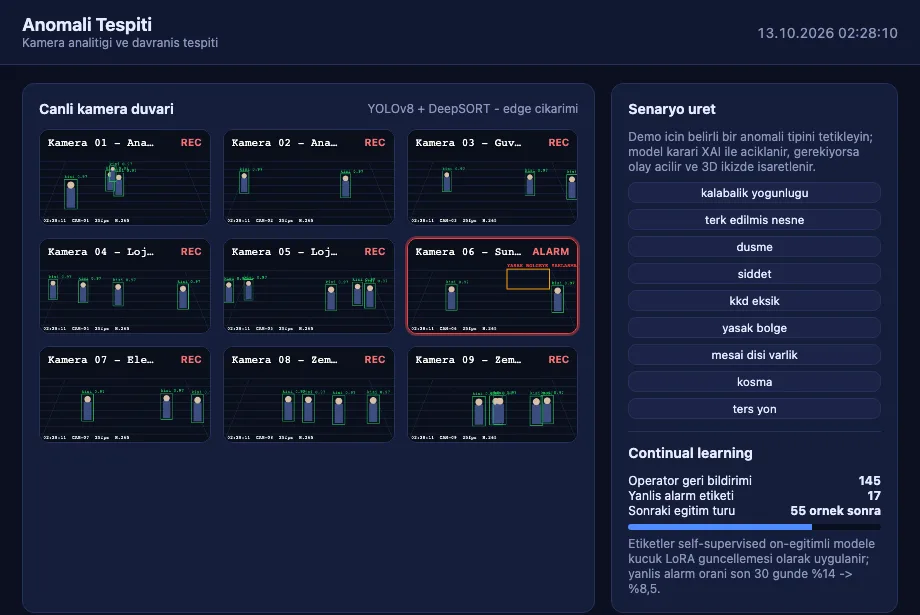View the Kamera 04 camera feed
The height and width of the screenshot is (615, 920).
pyautogui.click(x=124, y=286)
